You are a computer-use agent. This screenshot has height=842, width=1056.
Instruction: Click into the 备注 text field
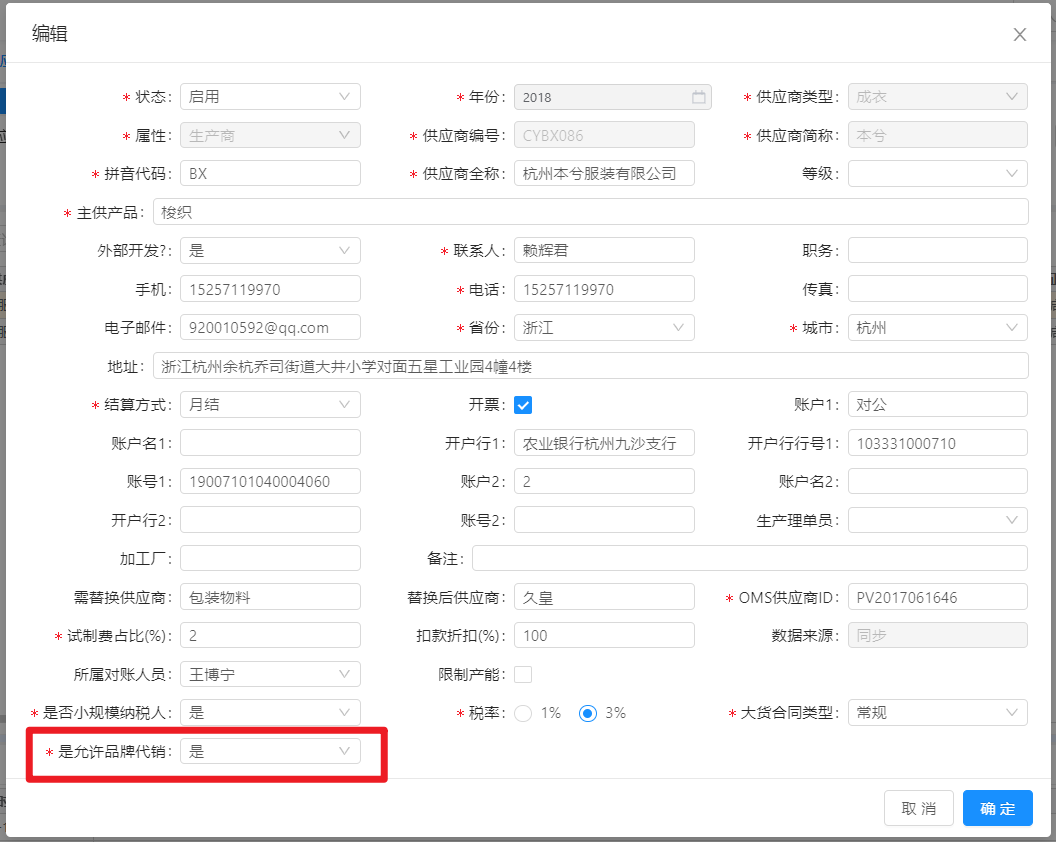[749, 558]
